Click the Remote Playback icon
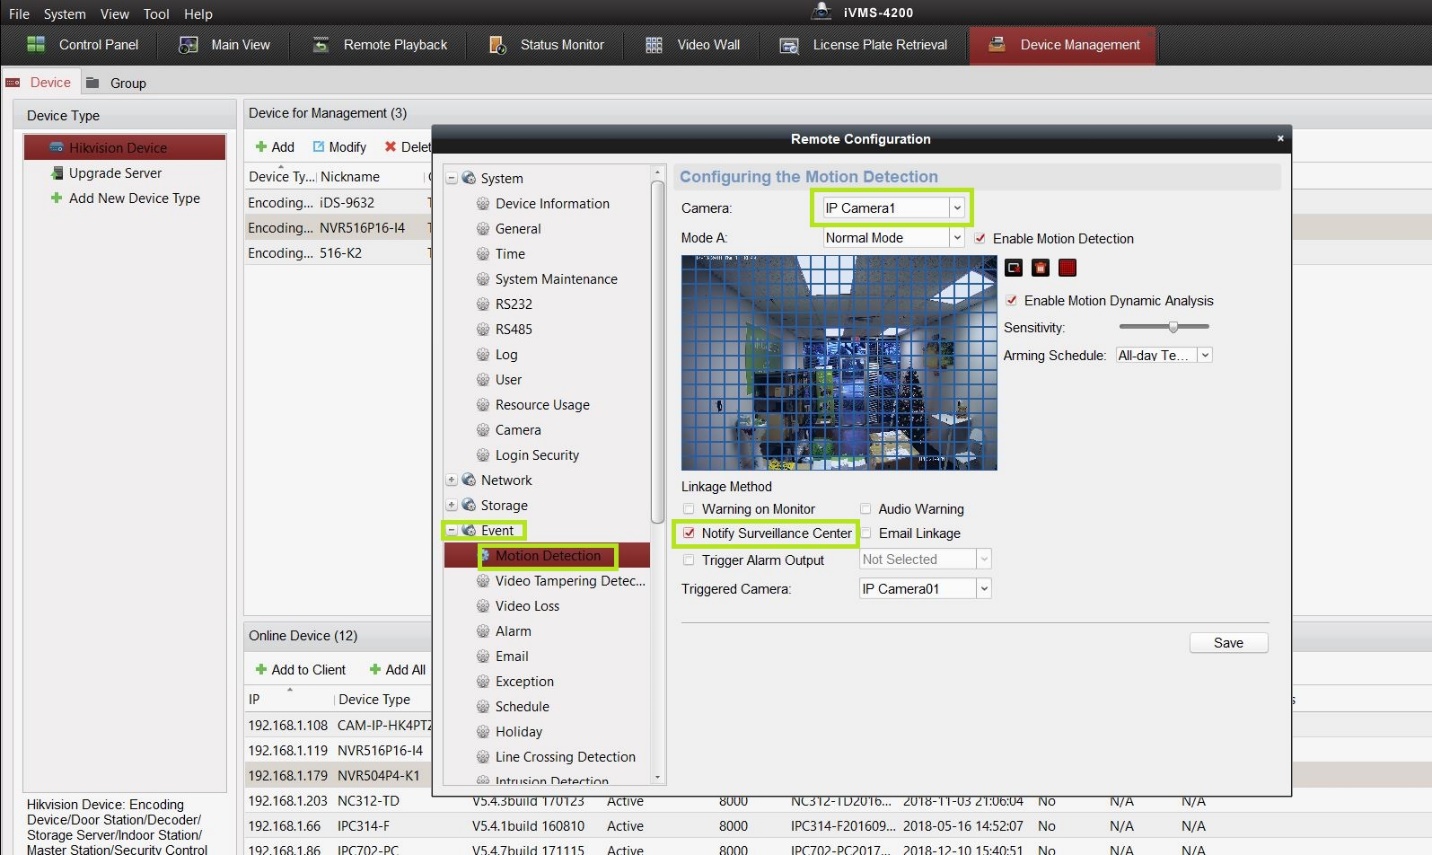 [321, 45]
